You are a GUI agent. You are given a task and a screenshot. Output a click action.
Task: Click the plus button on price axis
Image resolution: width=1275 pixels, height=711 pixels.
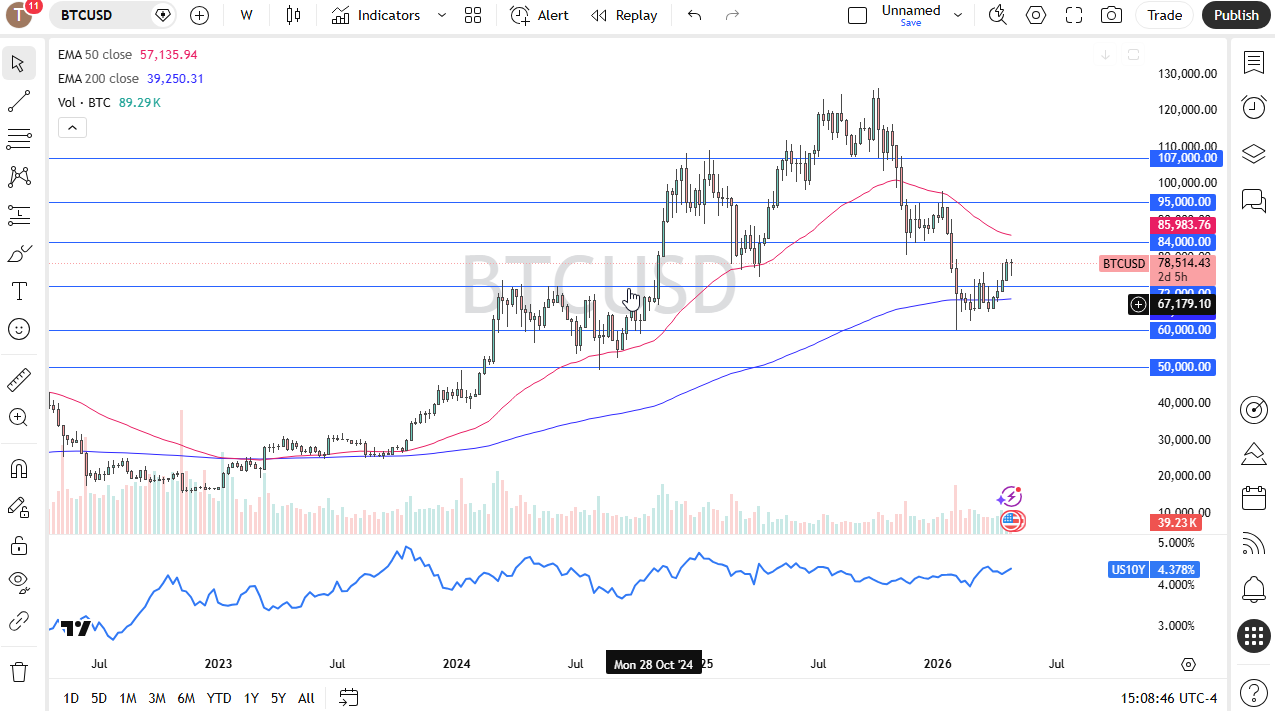1138,303
